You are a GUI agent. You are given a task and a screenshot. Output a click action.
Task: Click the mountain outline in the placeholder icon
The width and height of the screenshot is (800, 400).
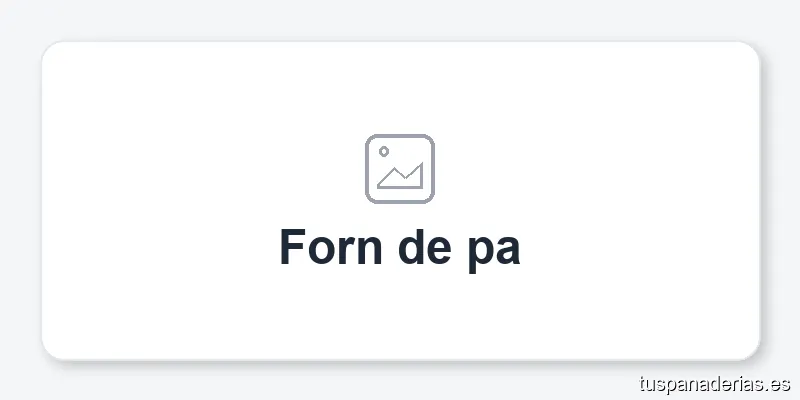tap(401, 178)
